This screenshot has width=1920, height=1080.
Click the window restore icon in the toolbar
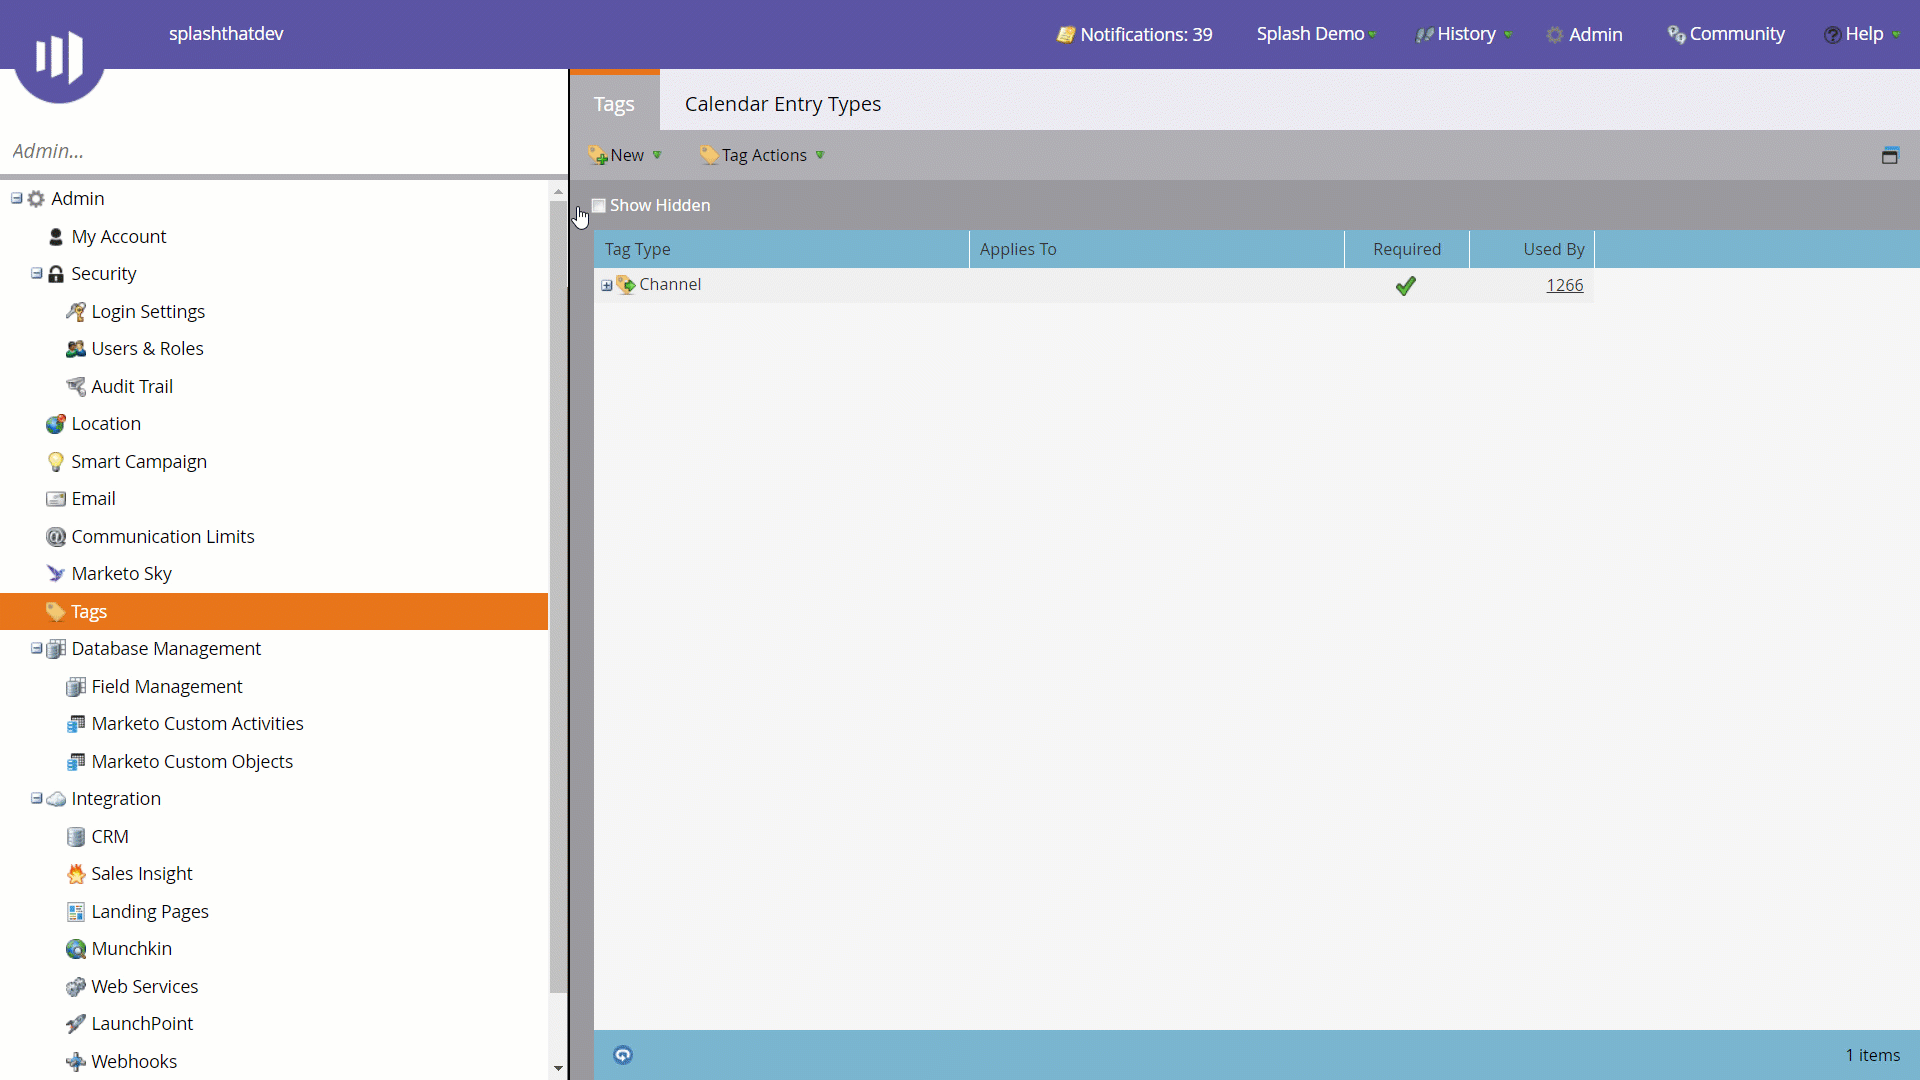coord(1890,155)
